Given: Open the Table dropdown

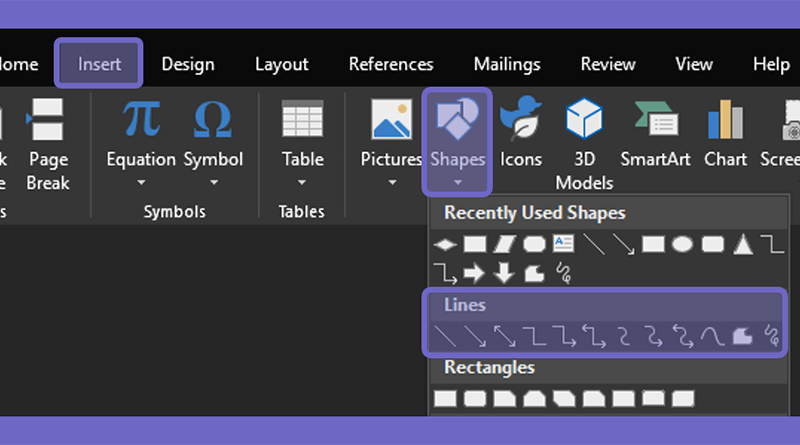Looking at the screenshot, I should click(x=302, y=144).
